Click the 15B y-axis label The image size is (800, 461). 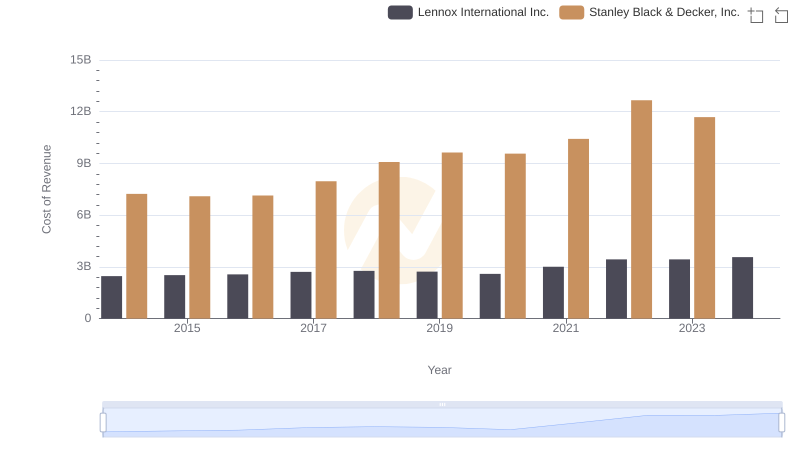point(81,60)
